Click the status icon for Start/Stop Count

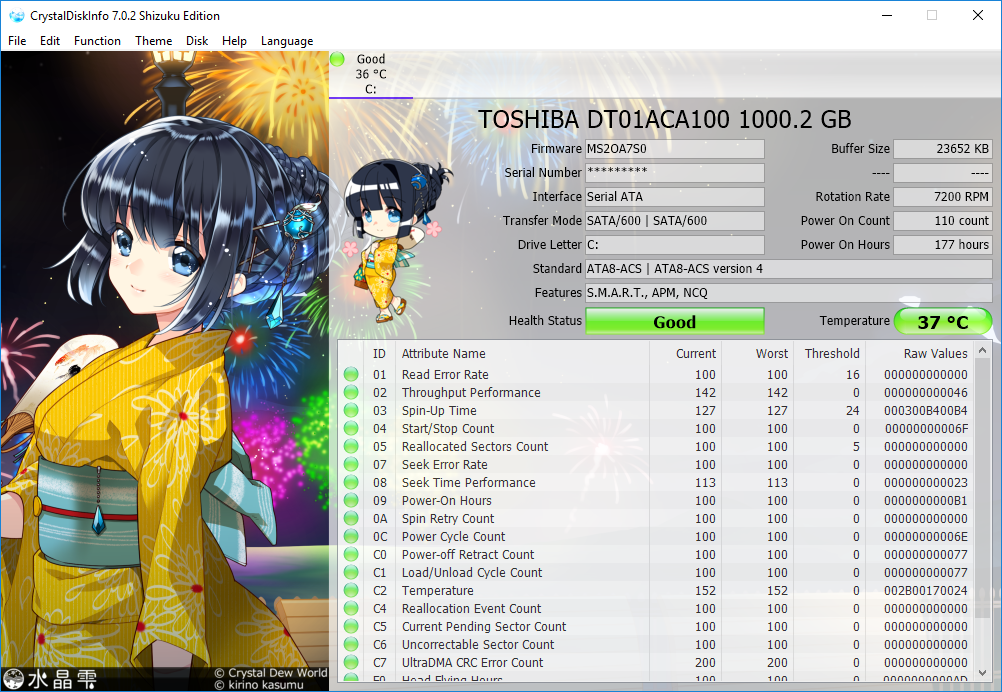(351, 428)
